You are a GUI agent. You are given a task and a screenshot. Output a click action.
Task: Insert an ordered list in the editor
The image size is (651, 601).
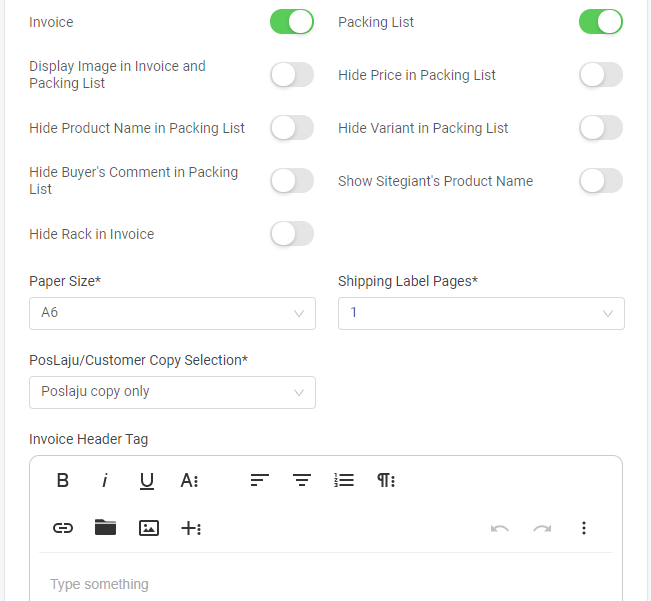344,480
